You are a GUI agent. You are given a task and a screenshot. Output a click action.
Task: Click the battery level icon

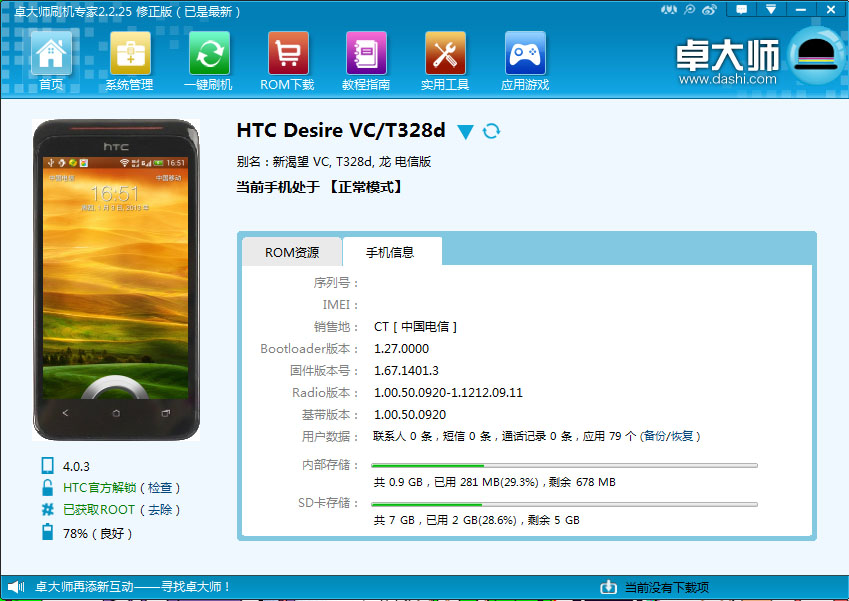point(48,532)
